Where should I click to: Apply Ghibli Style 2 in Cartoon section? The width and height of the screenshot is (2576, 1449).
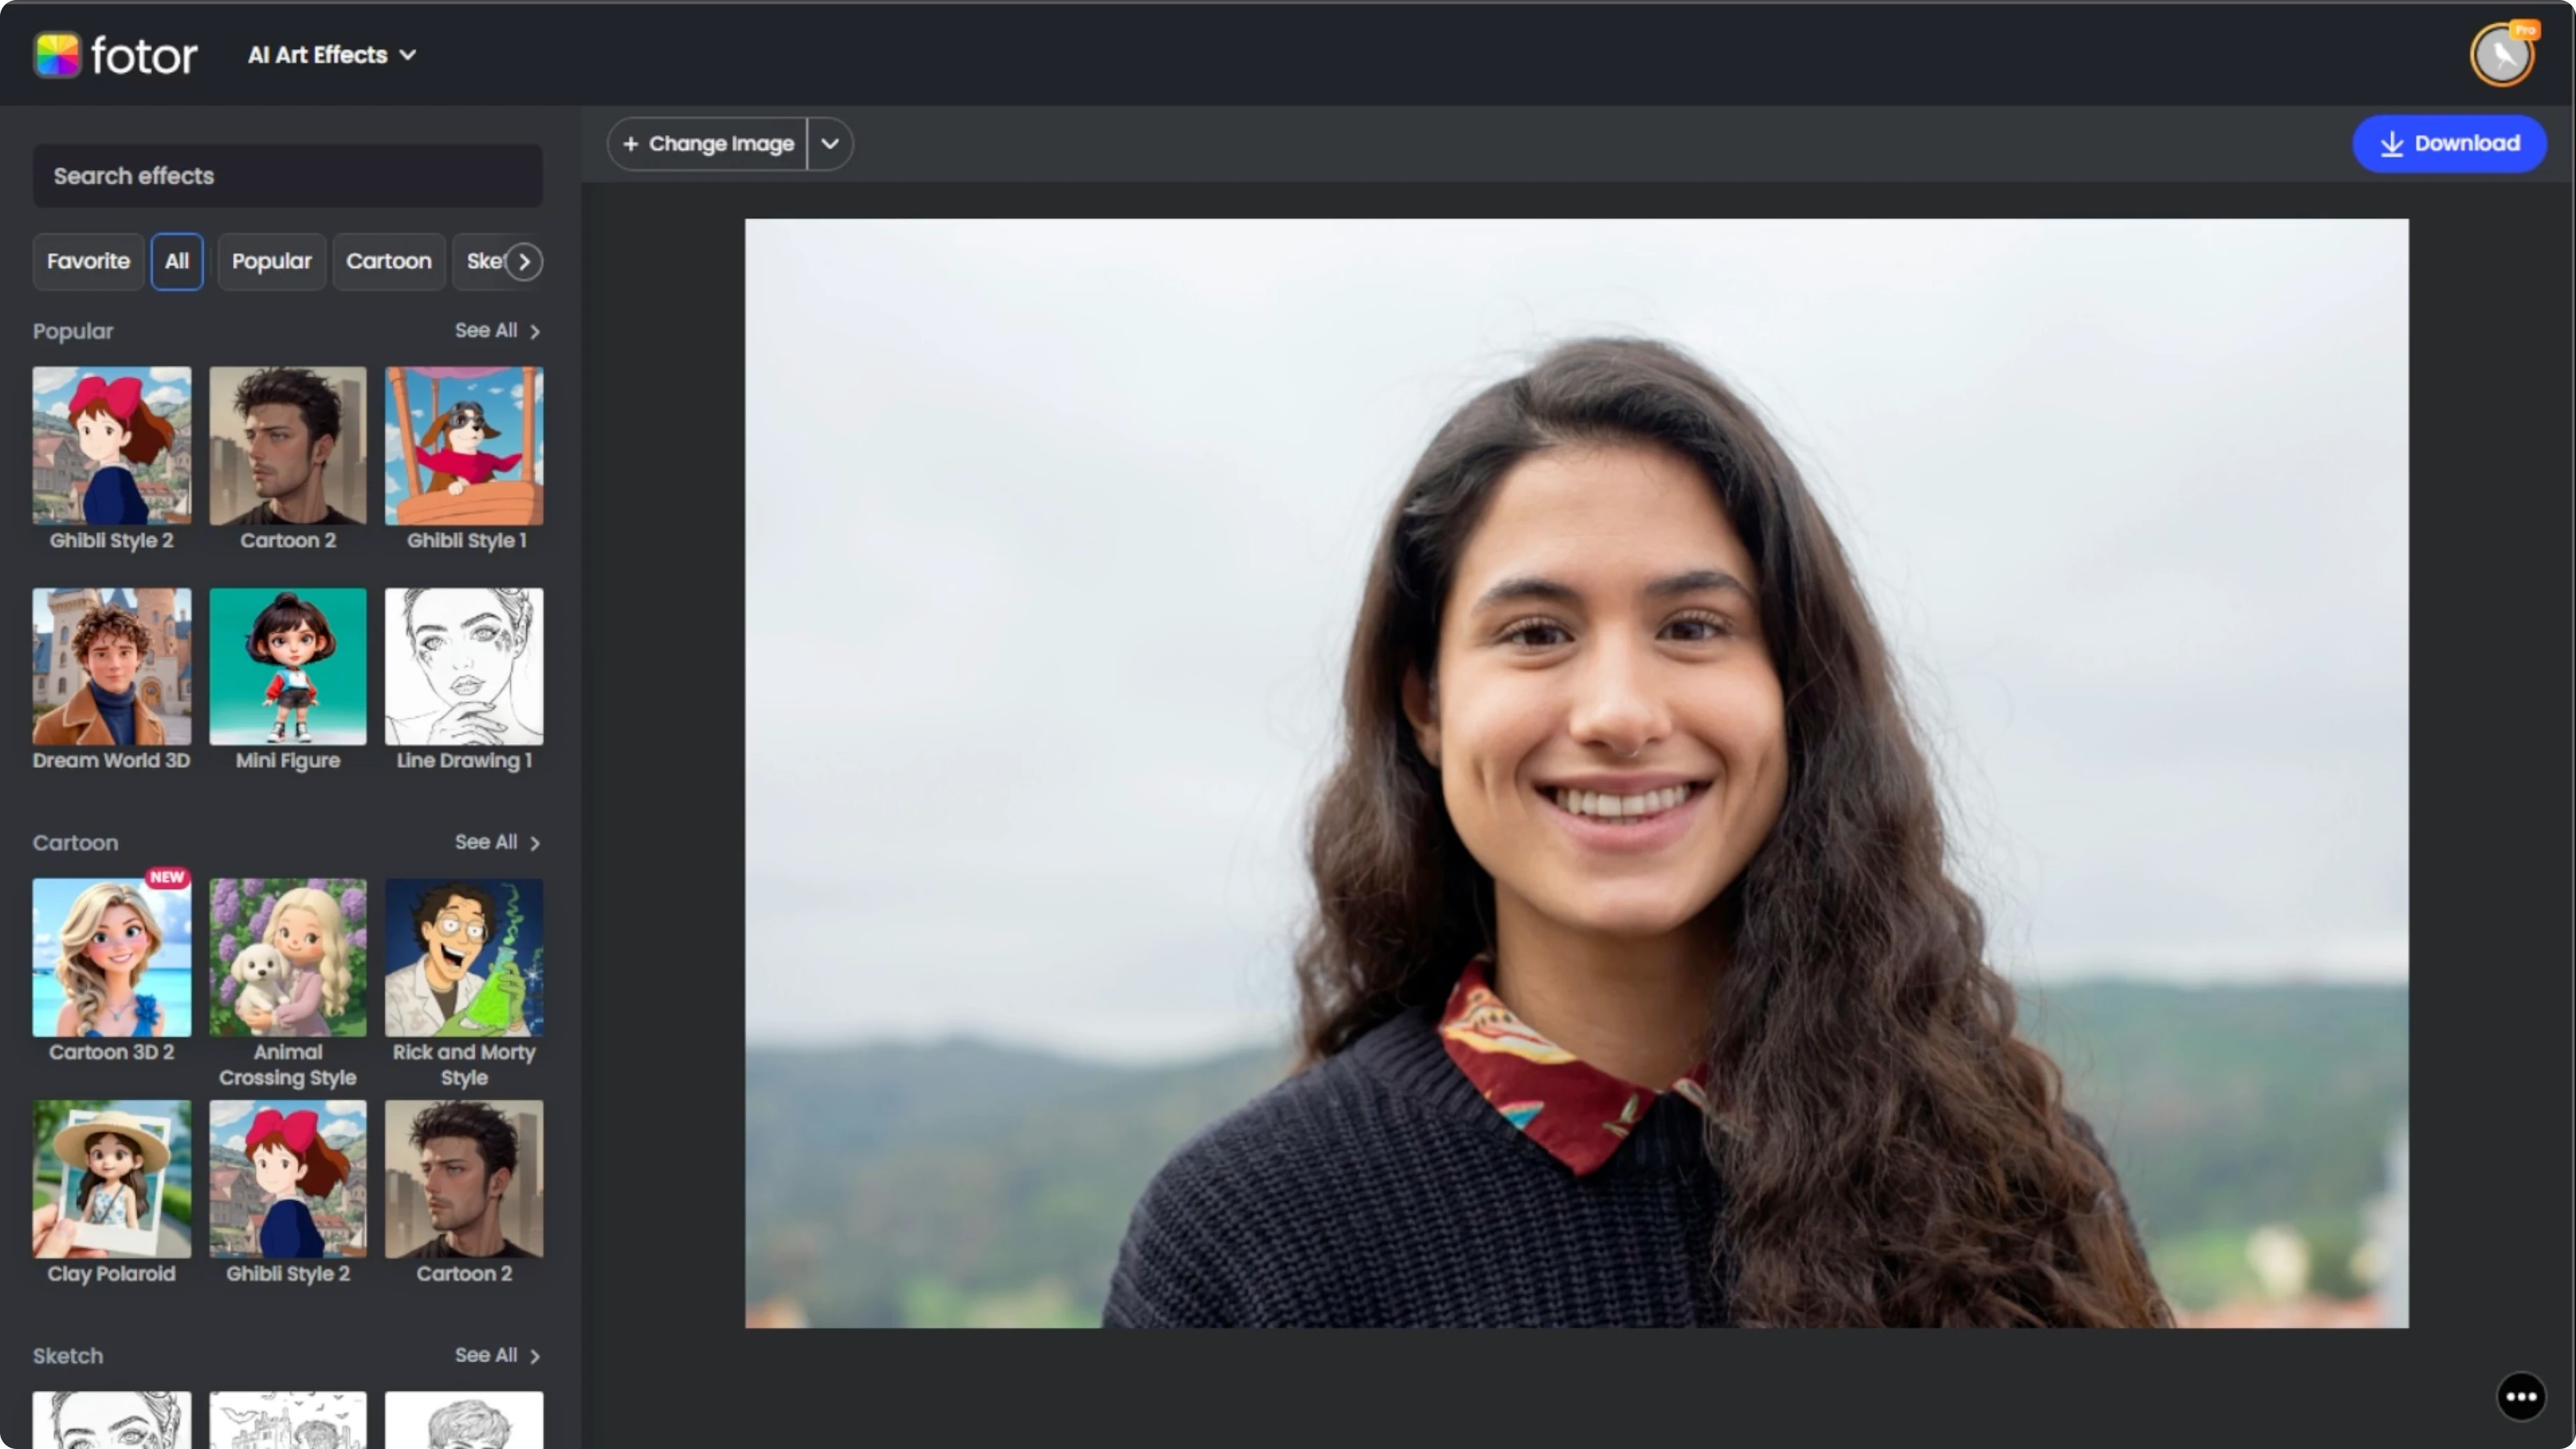288,1180
